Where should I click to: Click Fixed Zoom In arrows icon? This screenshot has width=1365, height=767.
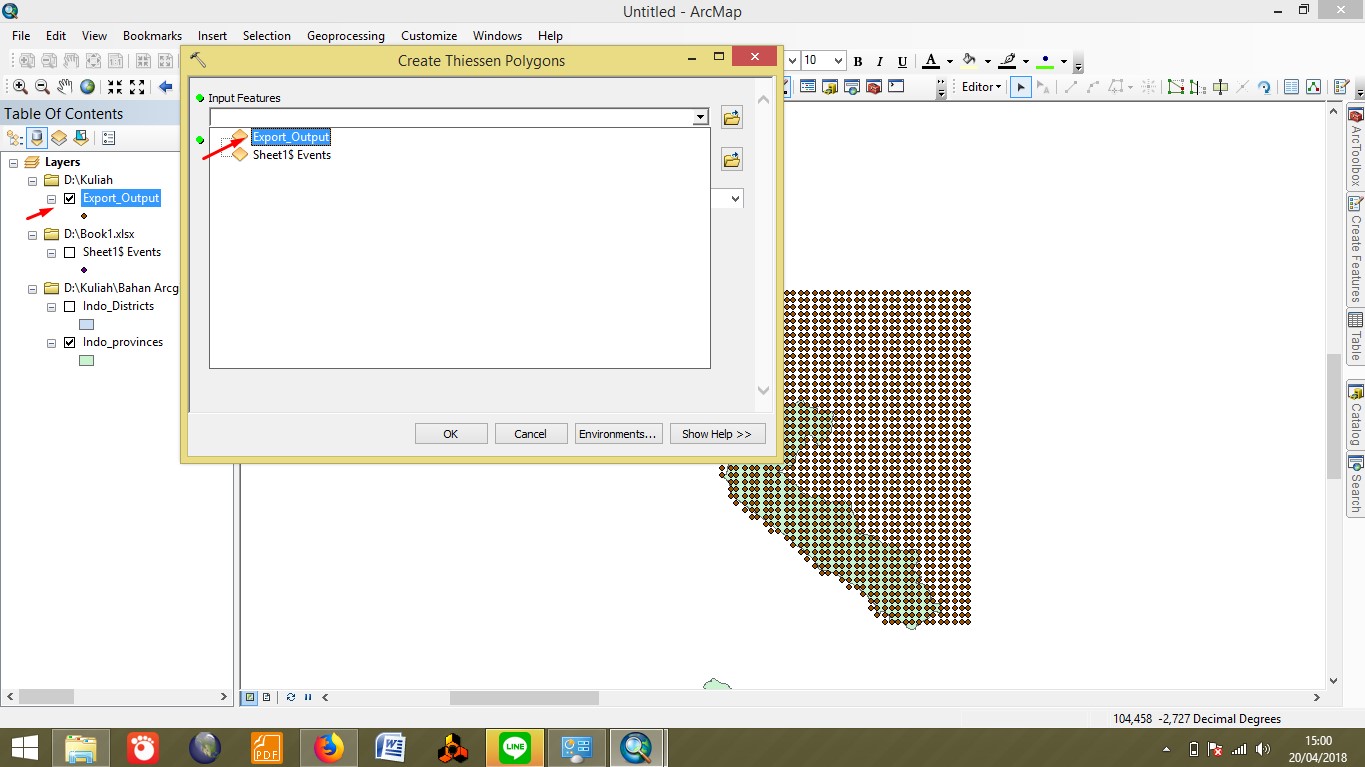(115, 87)
